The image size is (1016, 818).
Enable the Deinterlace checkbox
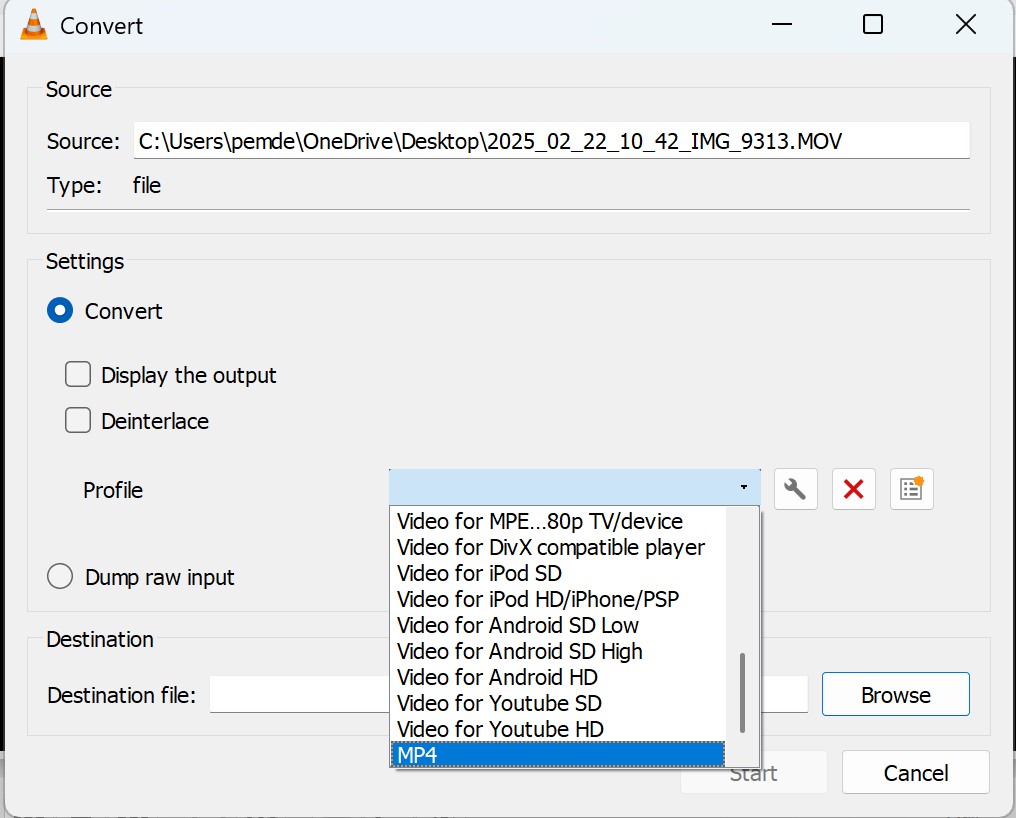coord(78,420)
